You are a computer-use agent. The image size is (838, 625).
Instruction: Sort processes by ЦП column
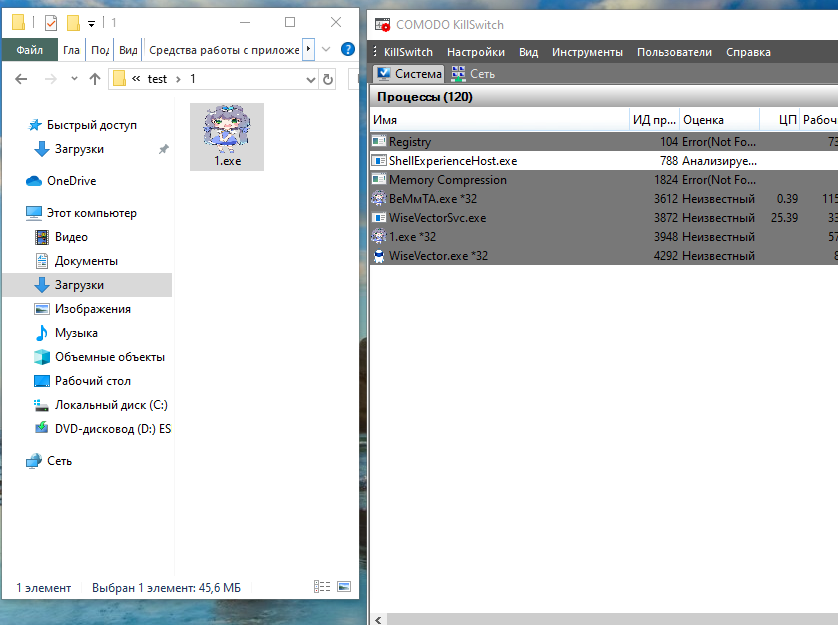779,120
